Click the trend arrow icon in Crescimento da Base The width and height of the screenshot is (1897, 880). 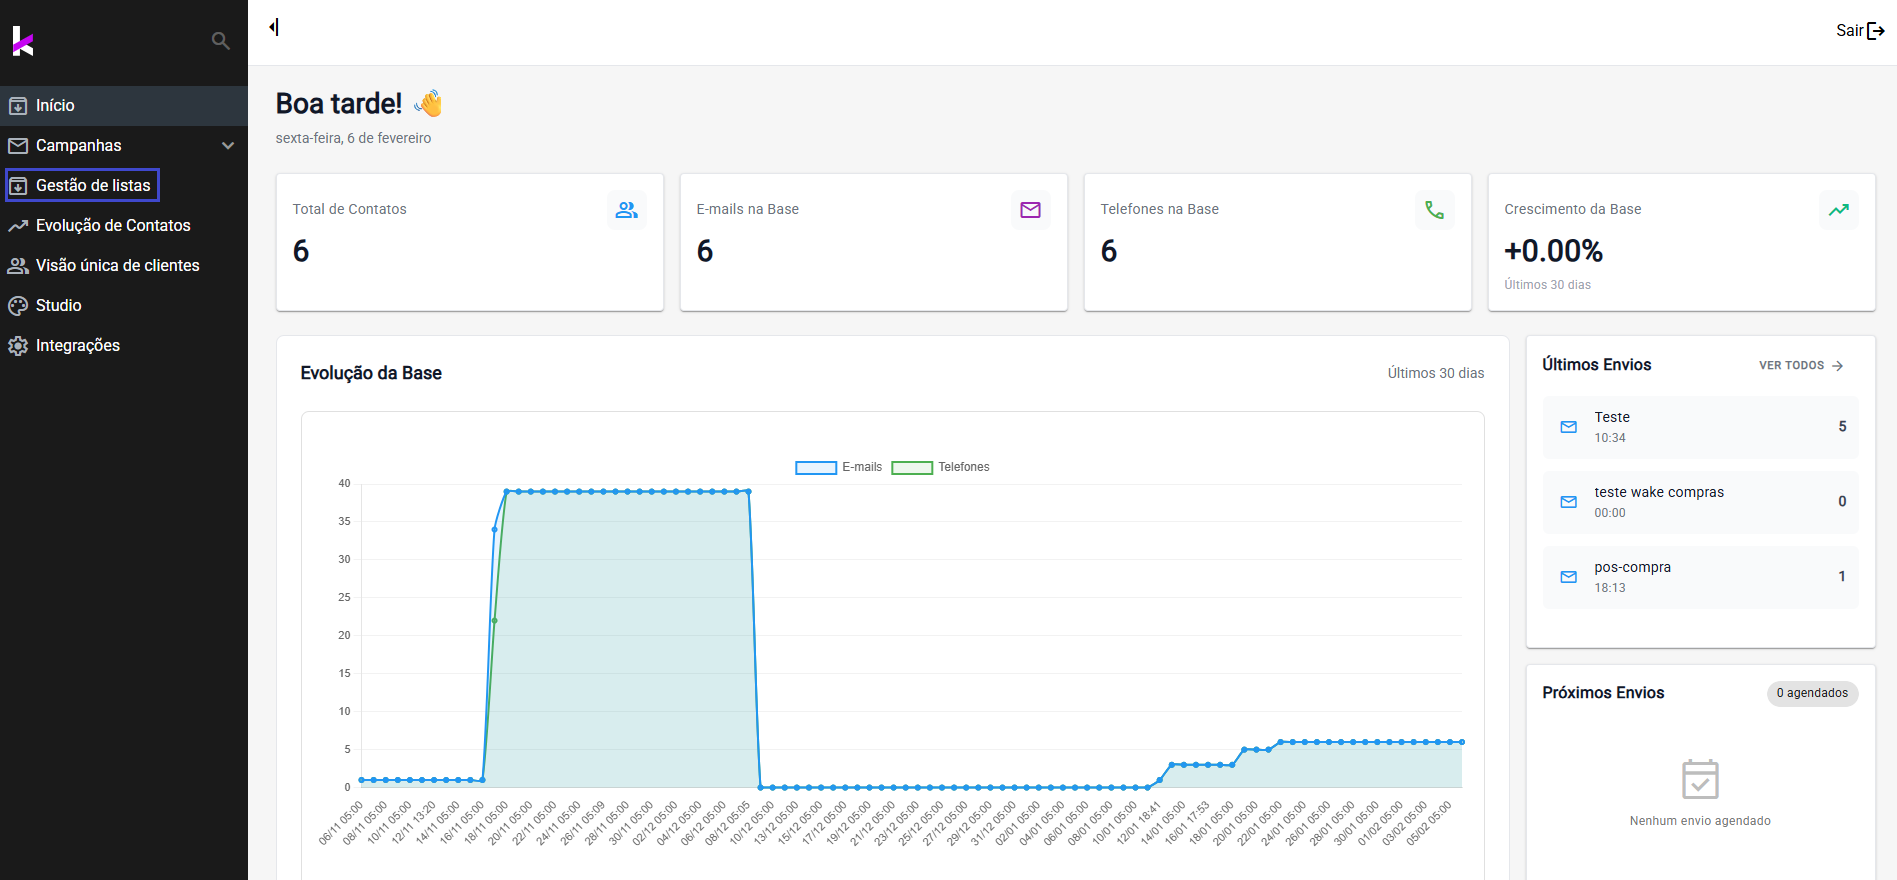(1838, 210)
